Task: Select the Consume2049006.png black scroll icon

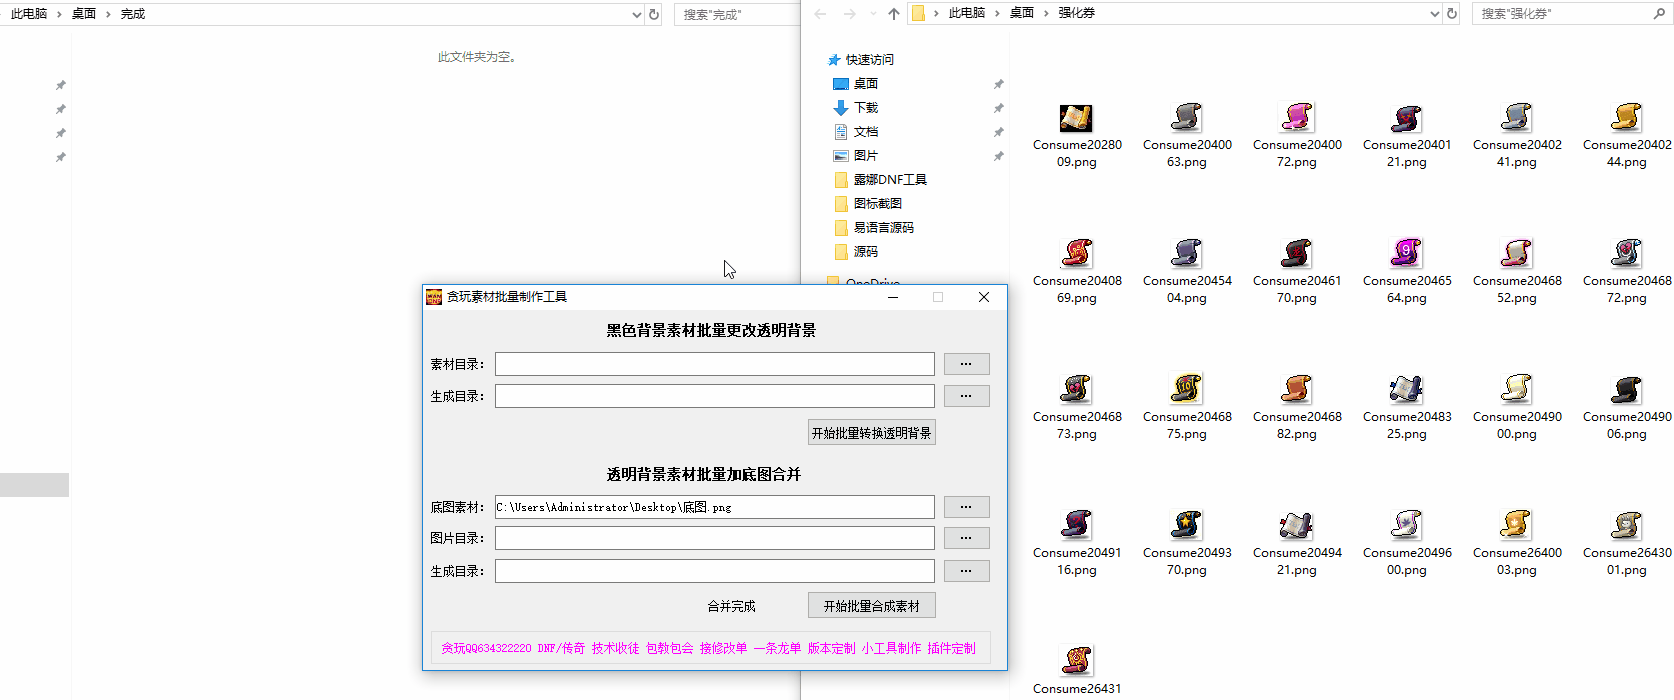Action: pos(1626,389)
